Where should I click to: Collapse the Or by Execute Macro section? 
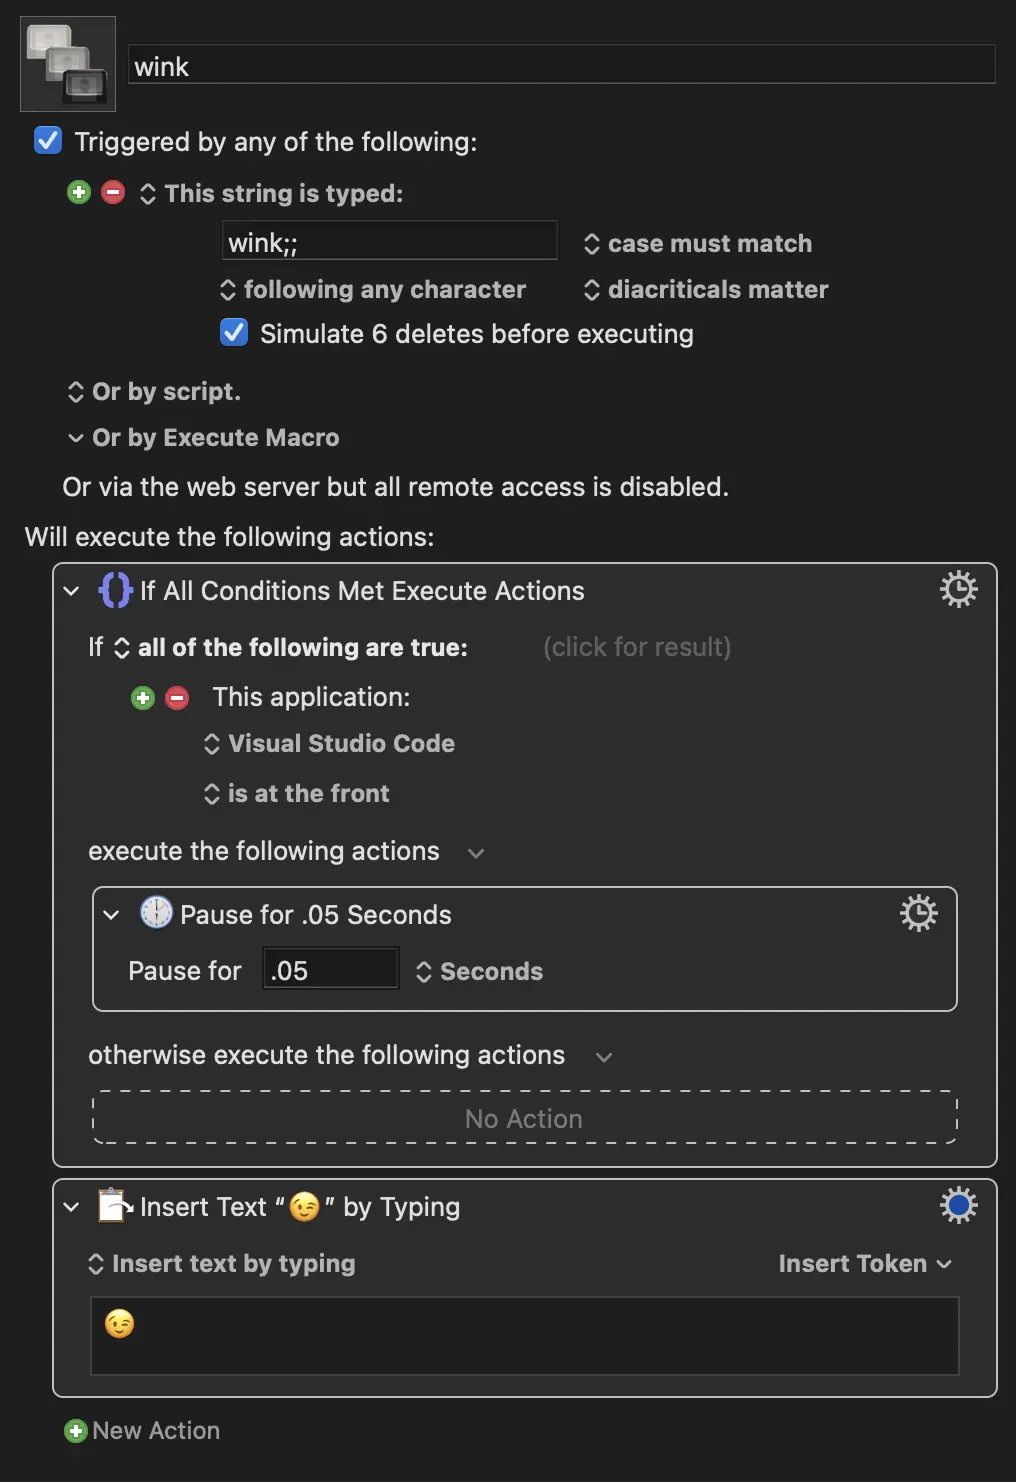coord(76,437)
